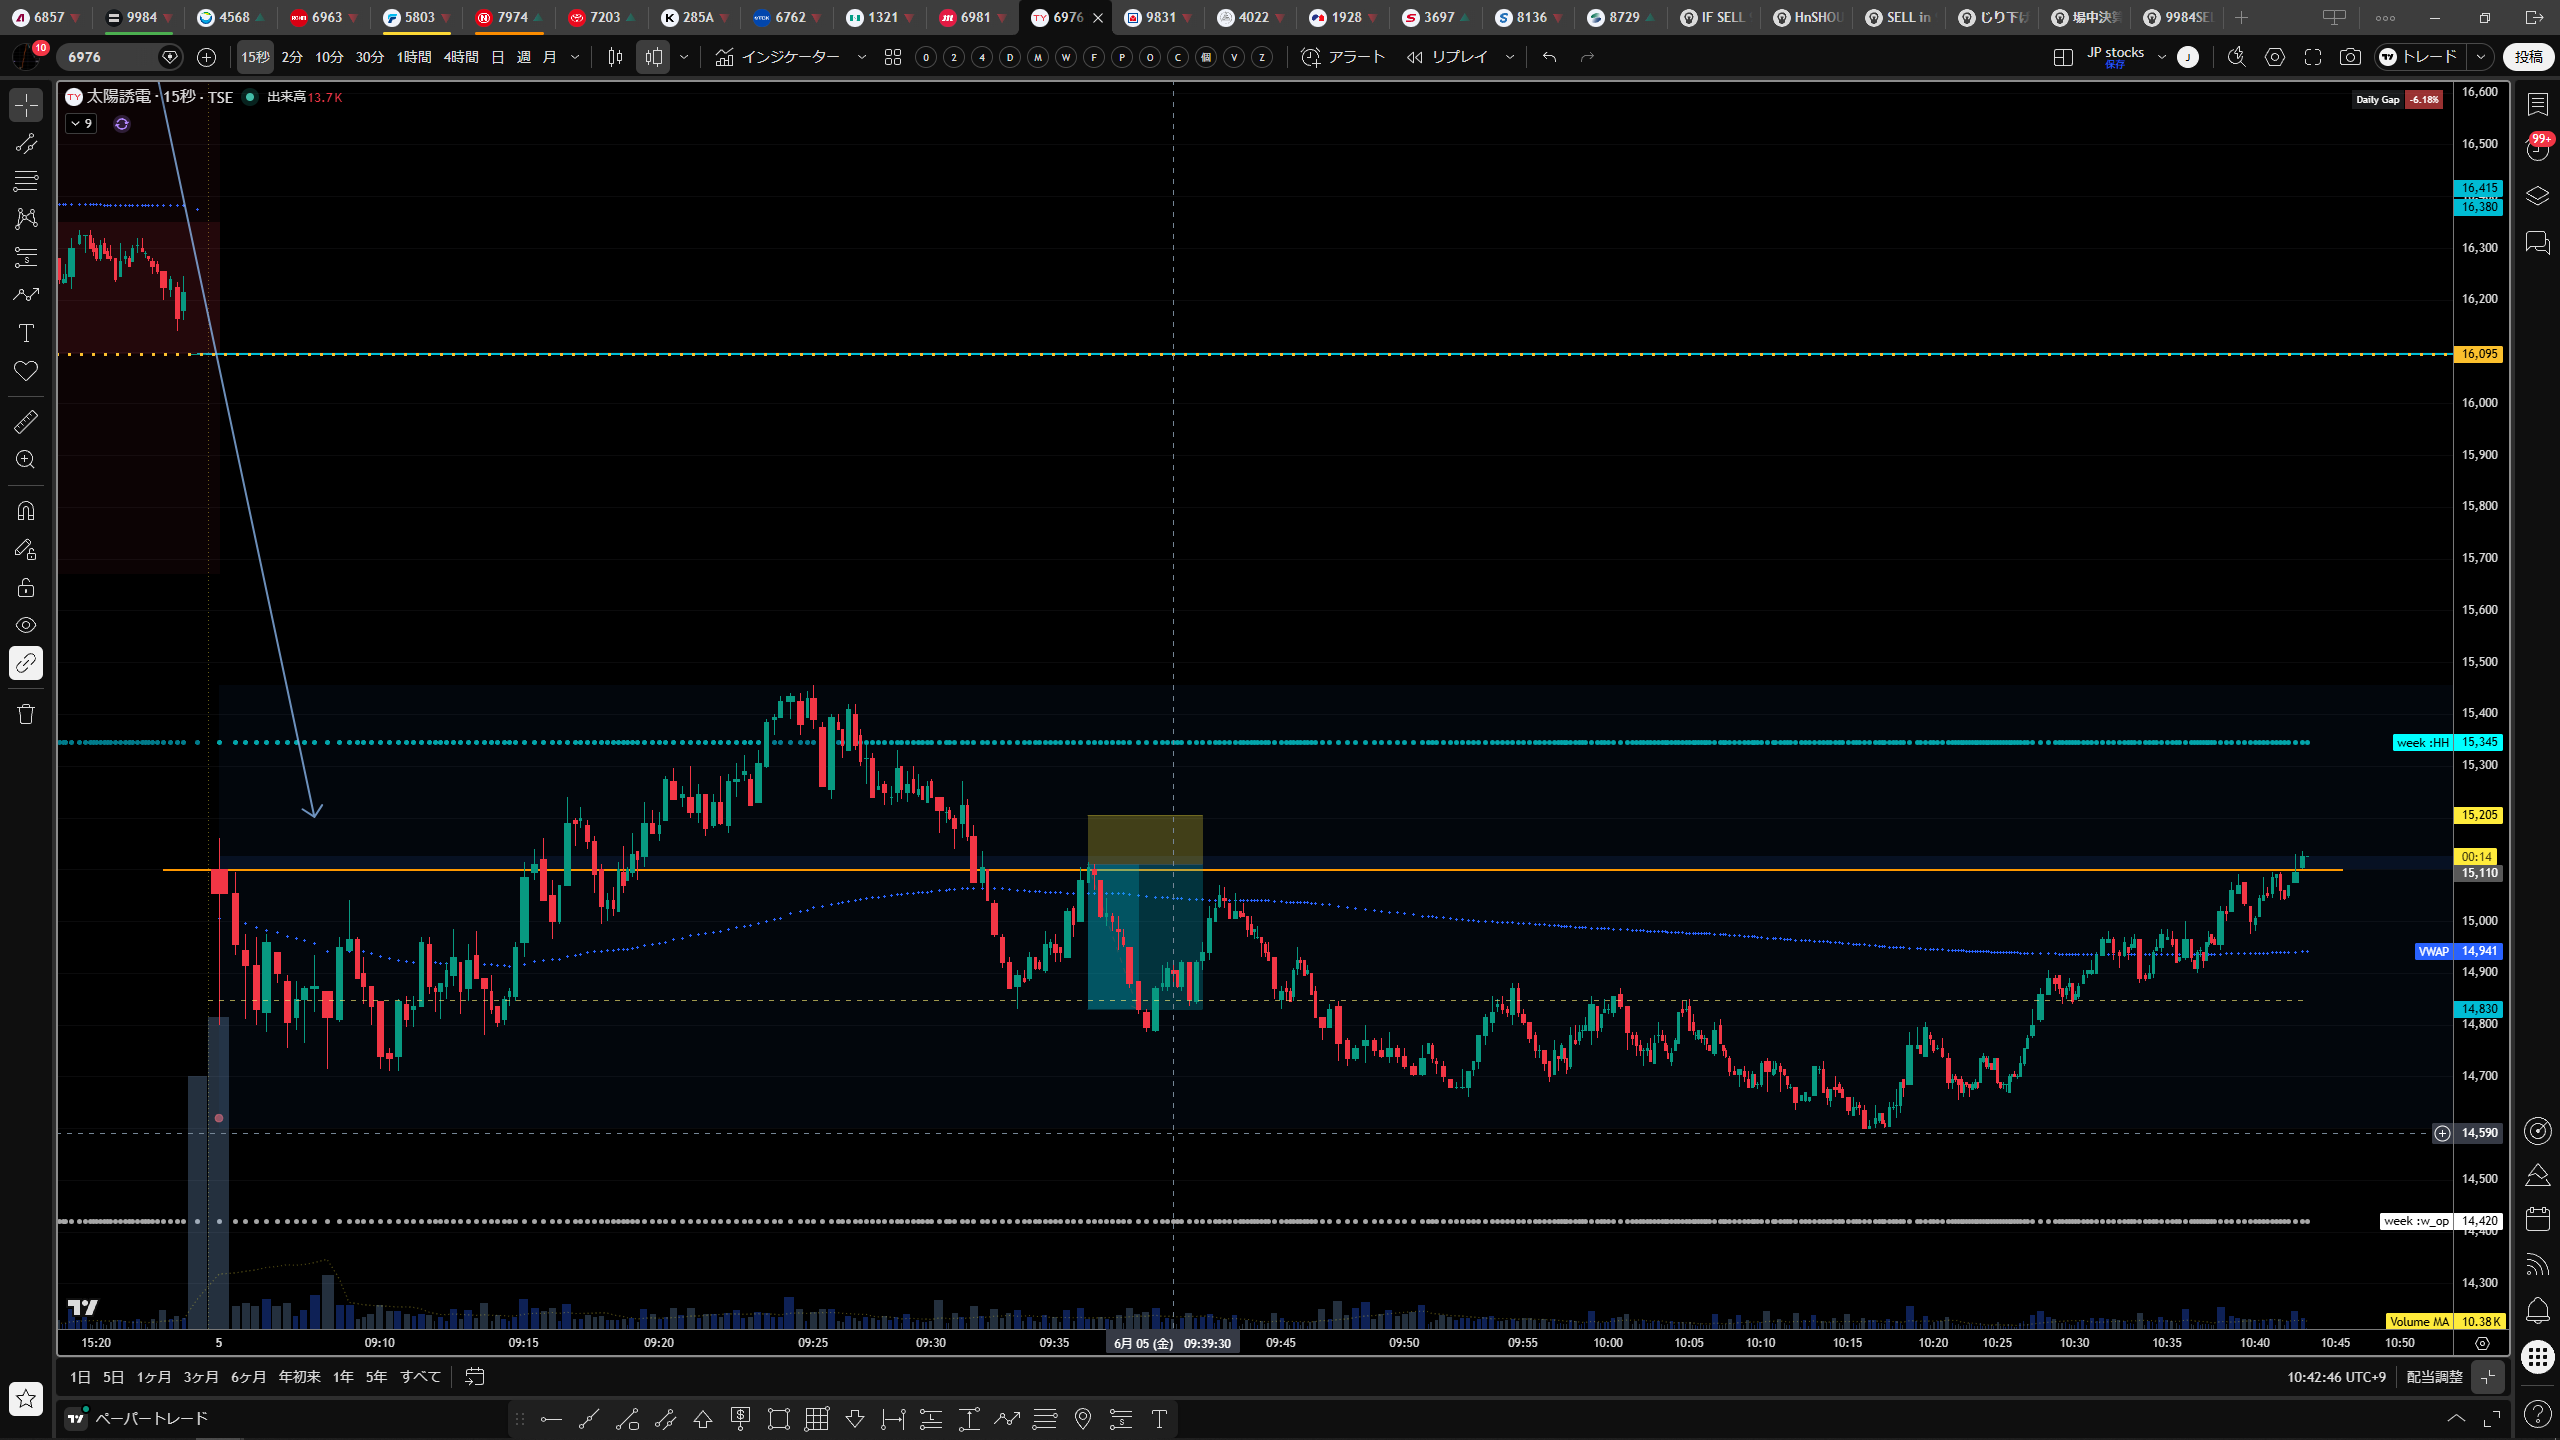Set the date range to 3ヶ月
This screenshot has height=1440, width=2560.
coord(201,1377)
